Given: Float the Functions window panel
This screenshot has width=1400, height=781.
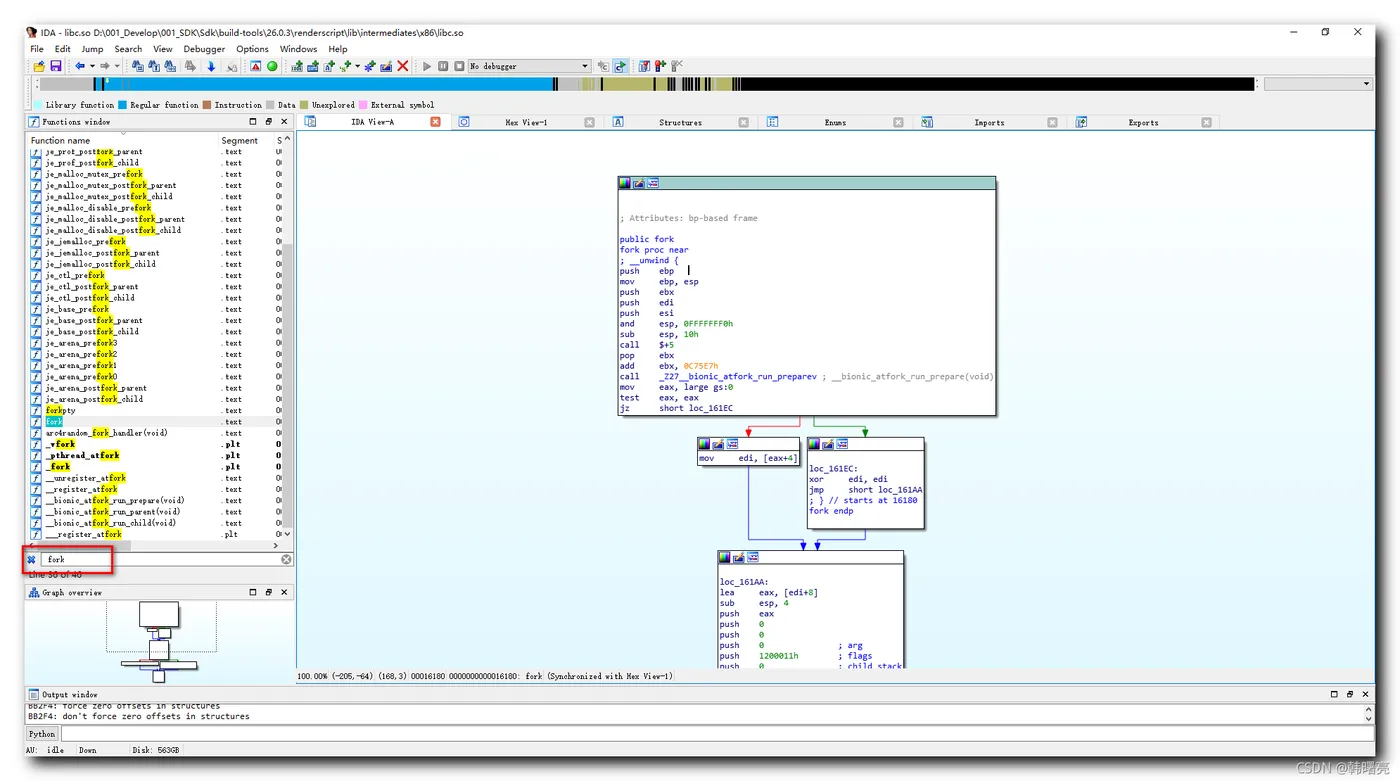Looking at the screenshot, I should point(268,121).
